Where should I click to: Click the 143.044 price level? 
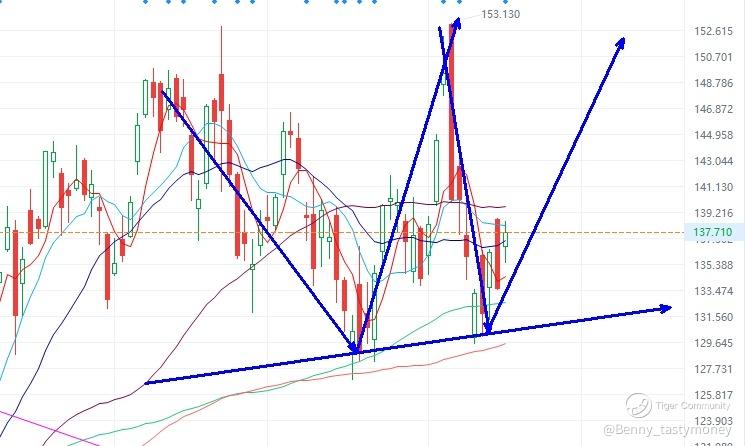(x=713, y=161)
